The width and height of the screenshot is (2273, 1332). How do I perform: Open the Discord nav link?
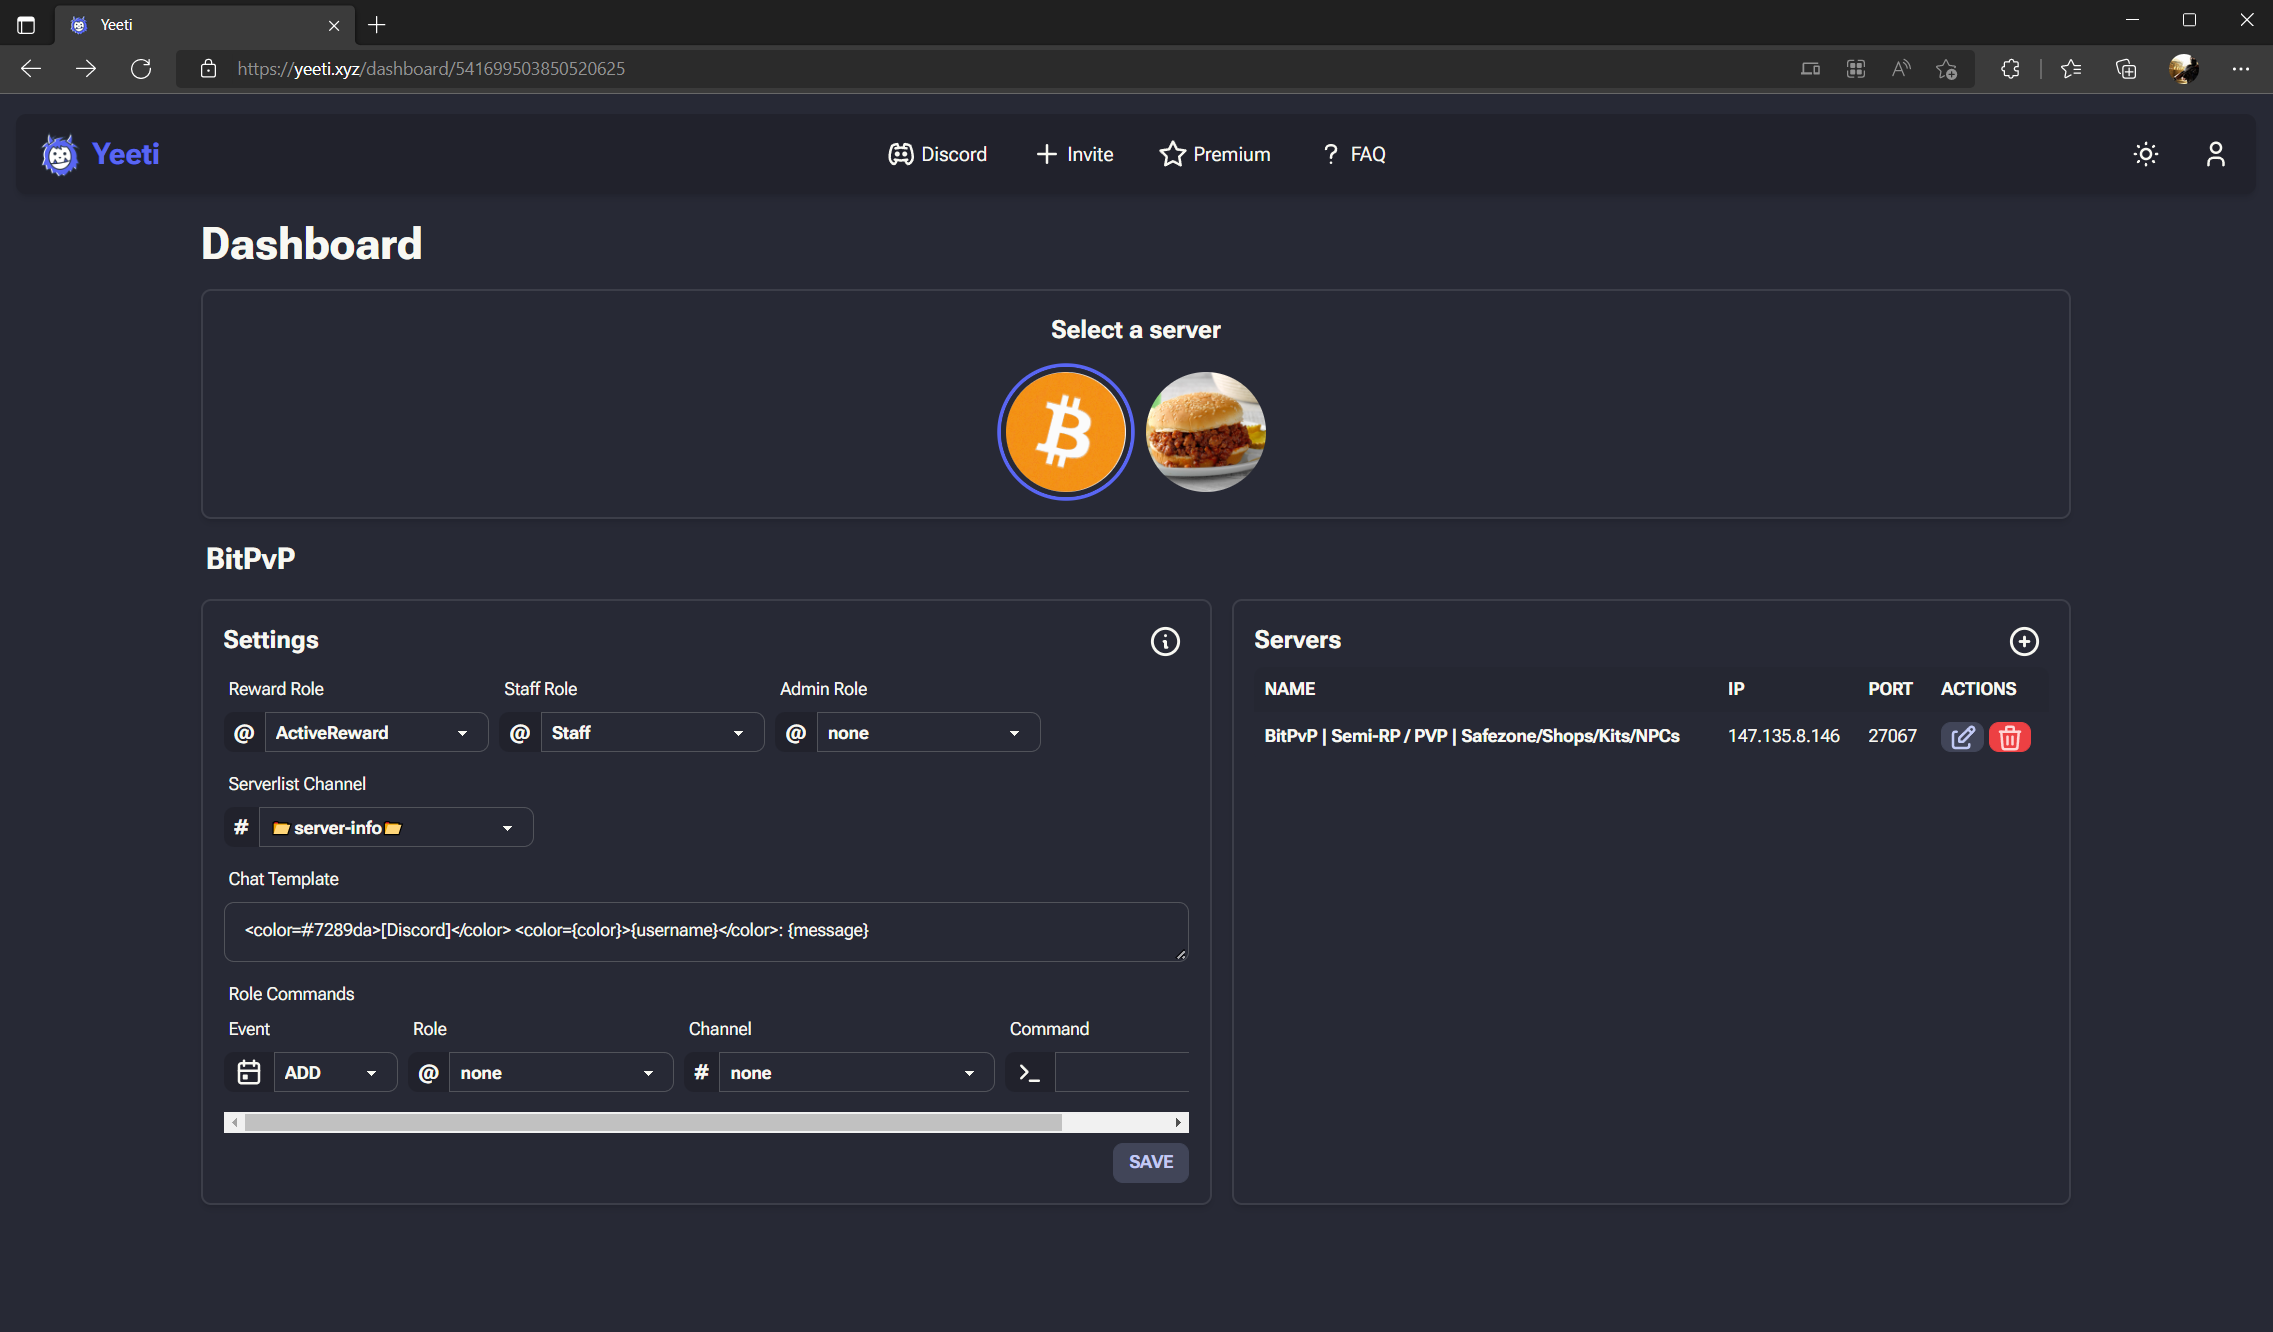click(937, 154)
